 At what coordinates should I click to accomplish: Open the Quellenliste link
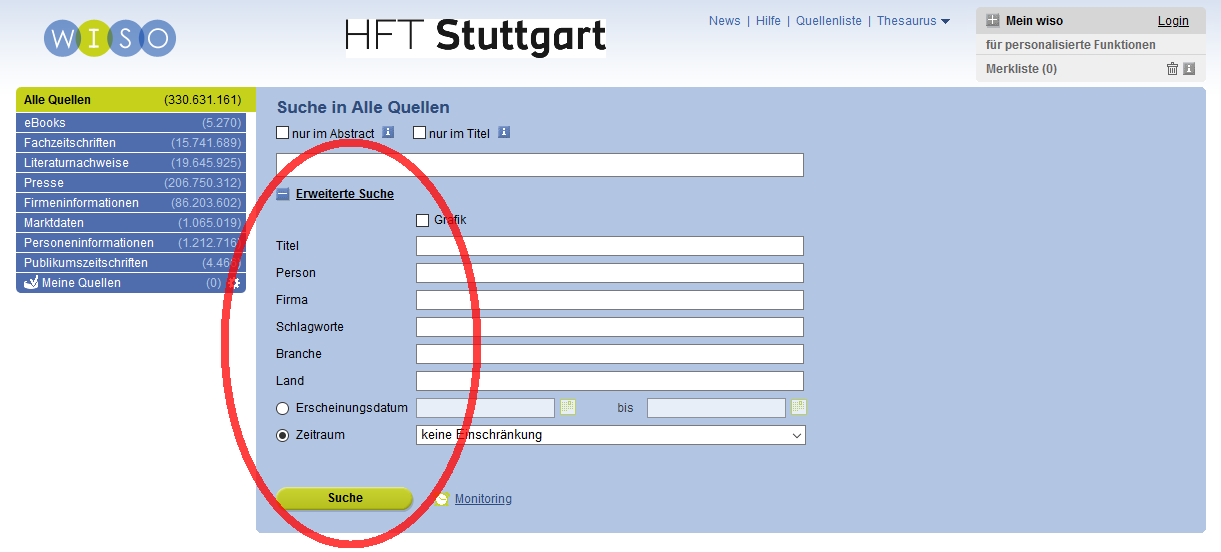coord(829,21)
